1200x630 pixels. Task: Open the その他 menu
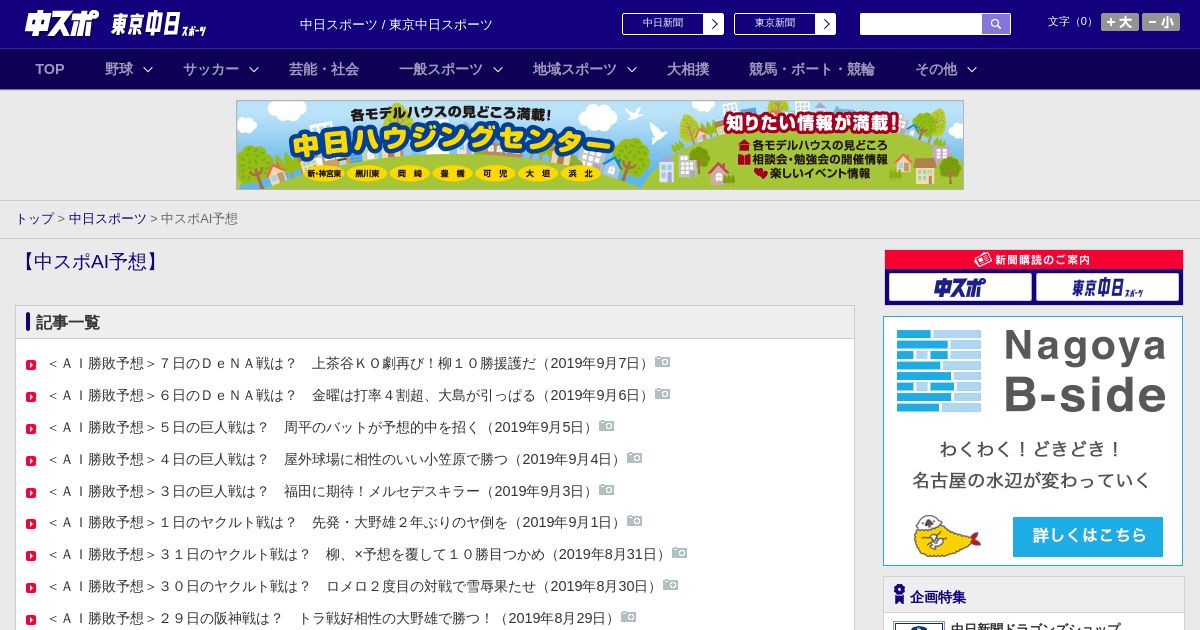point(936,69)
